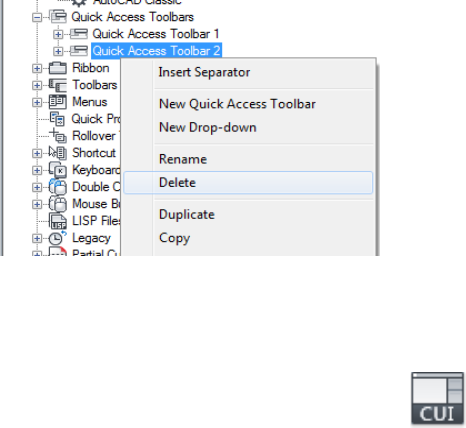Expand the Quick Access Toolbar 1 node
This screenshot has height=428, width=466.
tap(58, 34)
